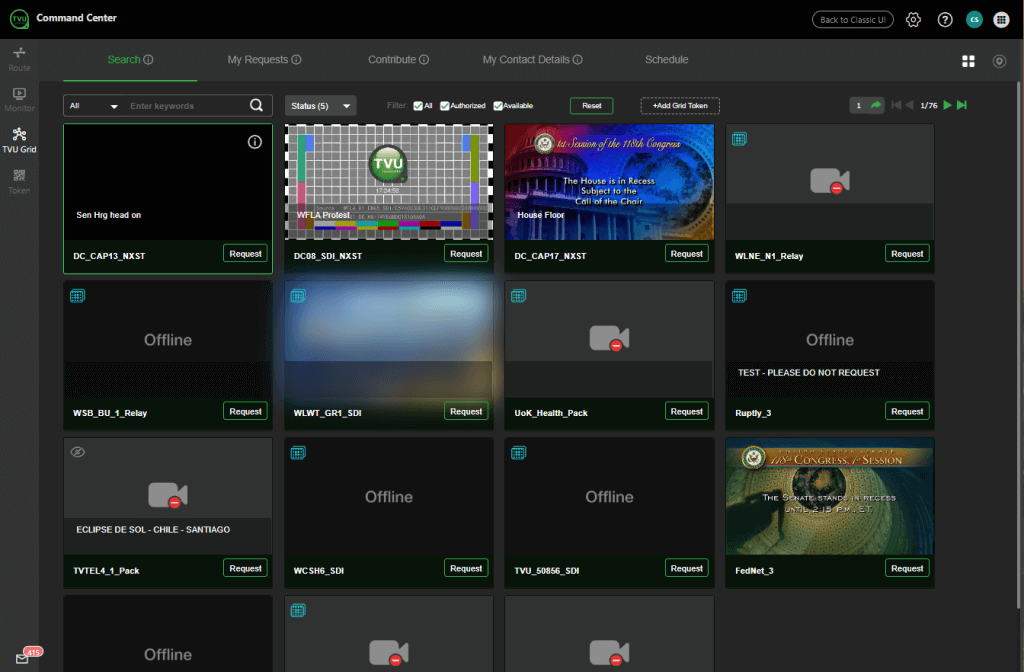
Task: Switch to grid layout view icon
Action: click(968, 61)
